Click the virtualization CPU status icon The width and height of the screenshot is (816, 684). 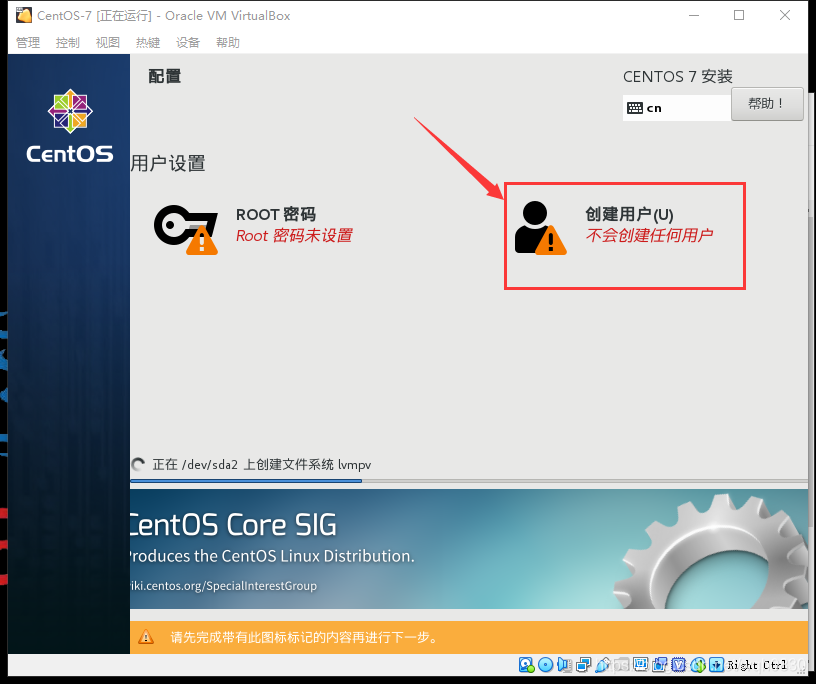point(678,665)
